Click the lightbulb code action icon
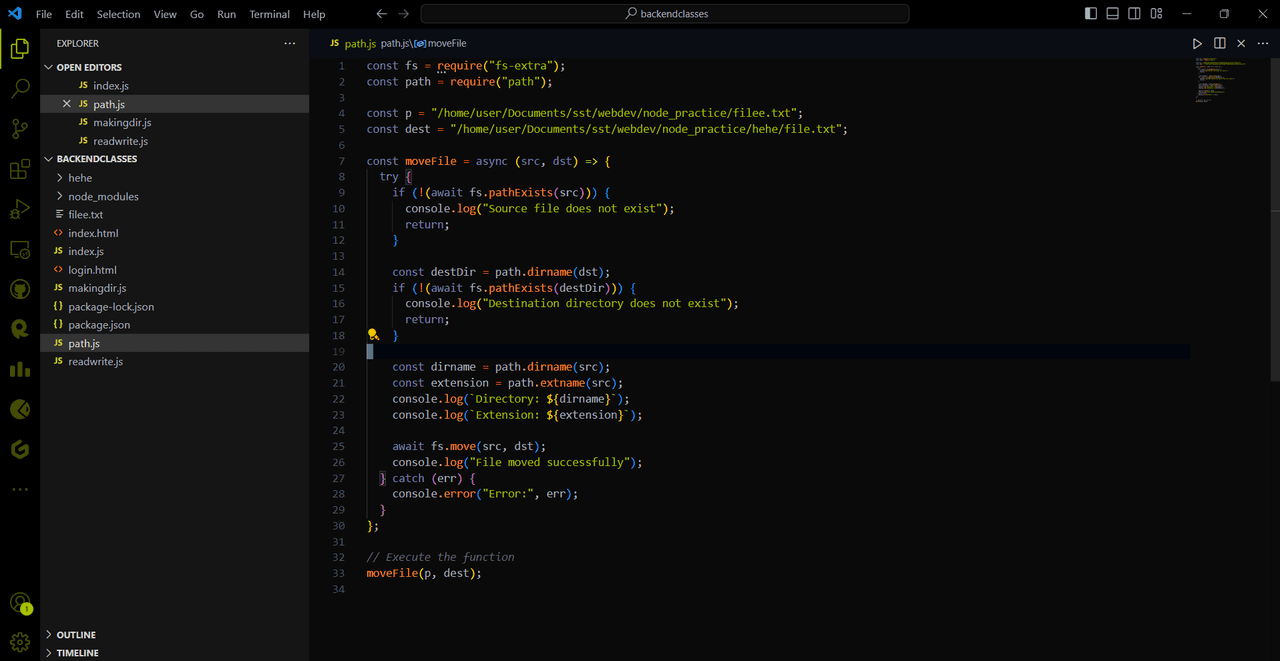The image size is (1280, 661). pos(373,335)
